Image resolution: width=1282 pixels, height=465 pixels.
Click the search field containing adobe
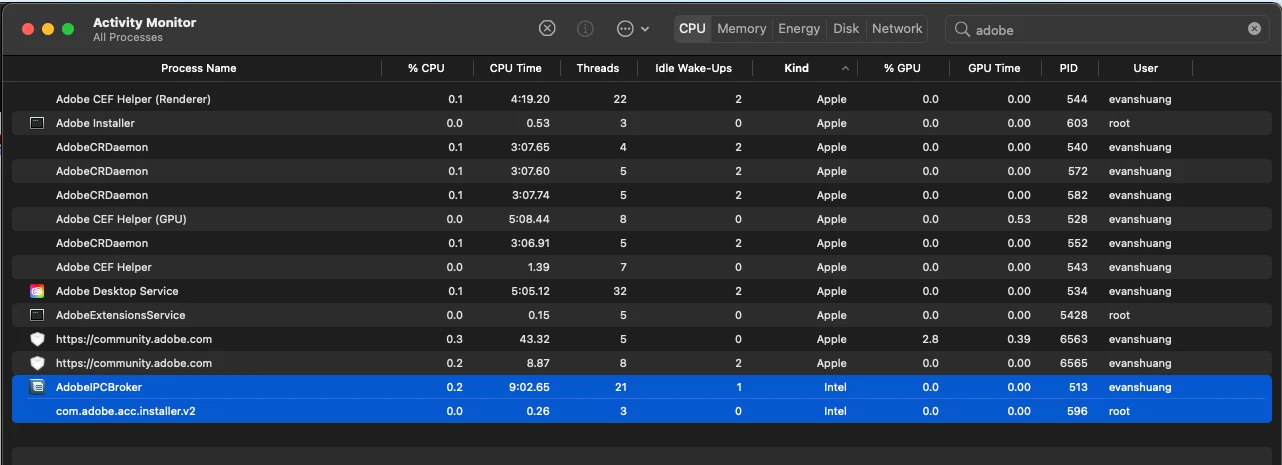(x=1107, y=29)
